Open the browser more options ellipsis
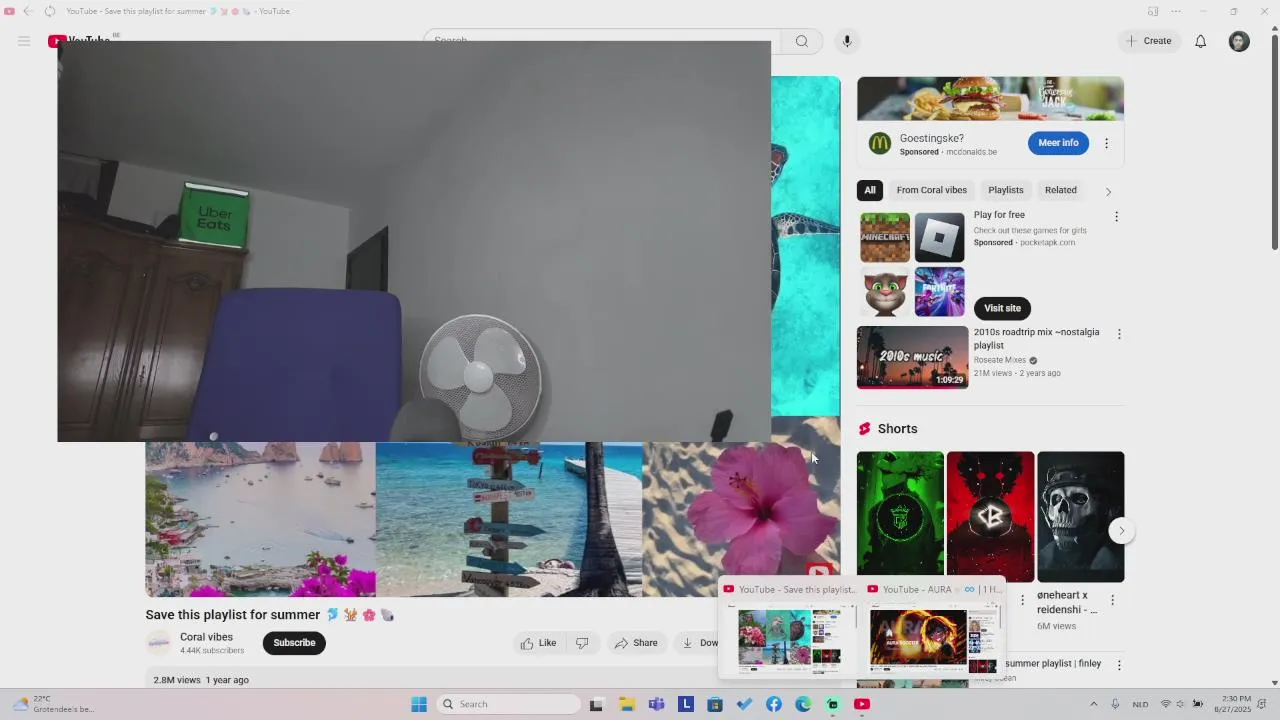Viewport: 1280px width, 720px height. point(1175,11)
